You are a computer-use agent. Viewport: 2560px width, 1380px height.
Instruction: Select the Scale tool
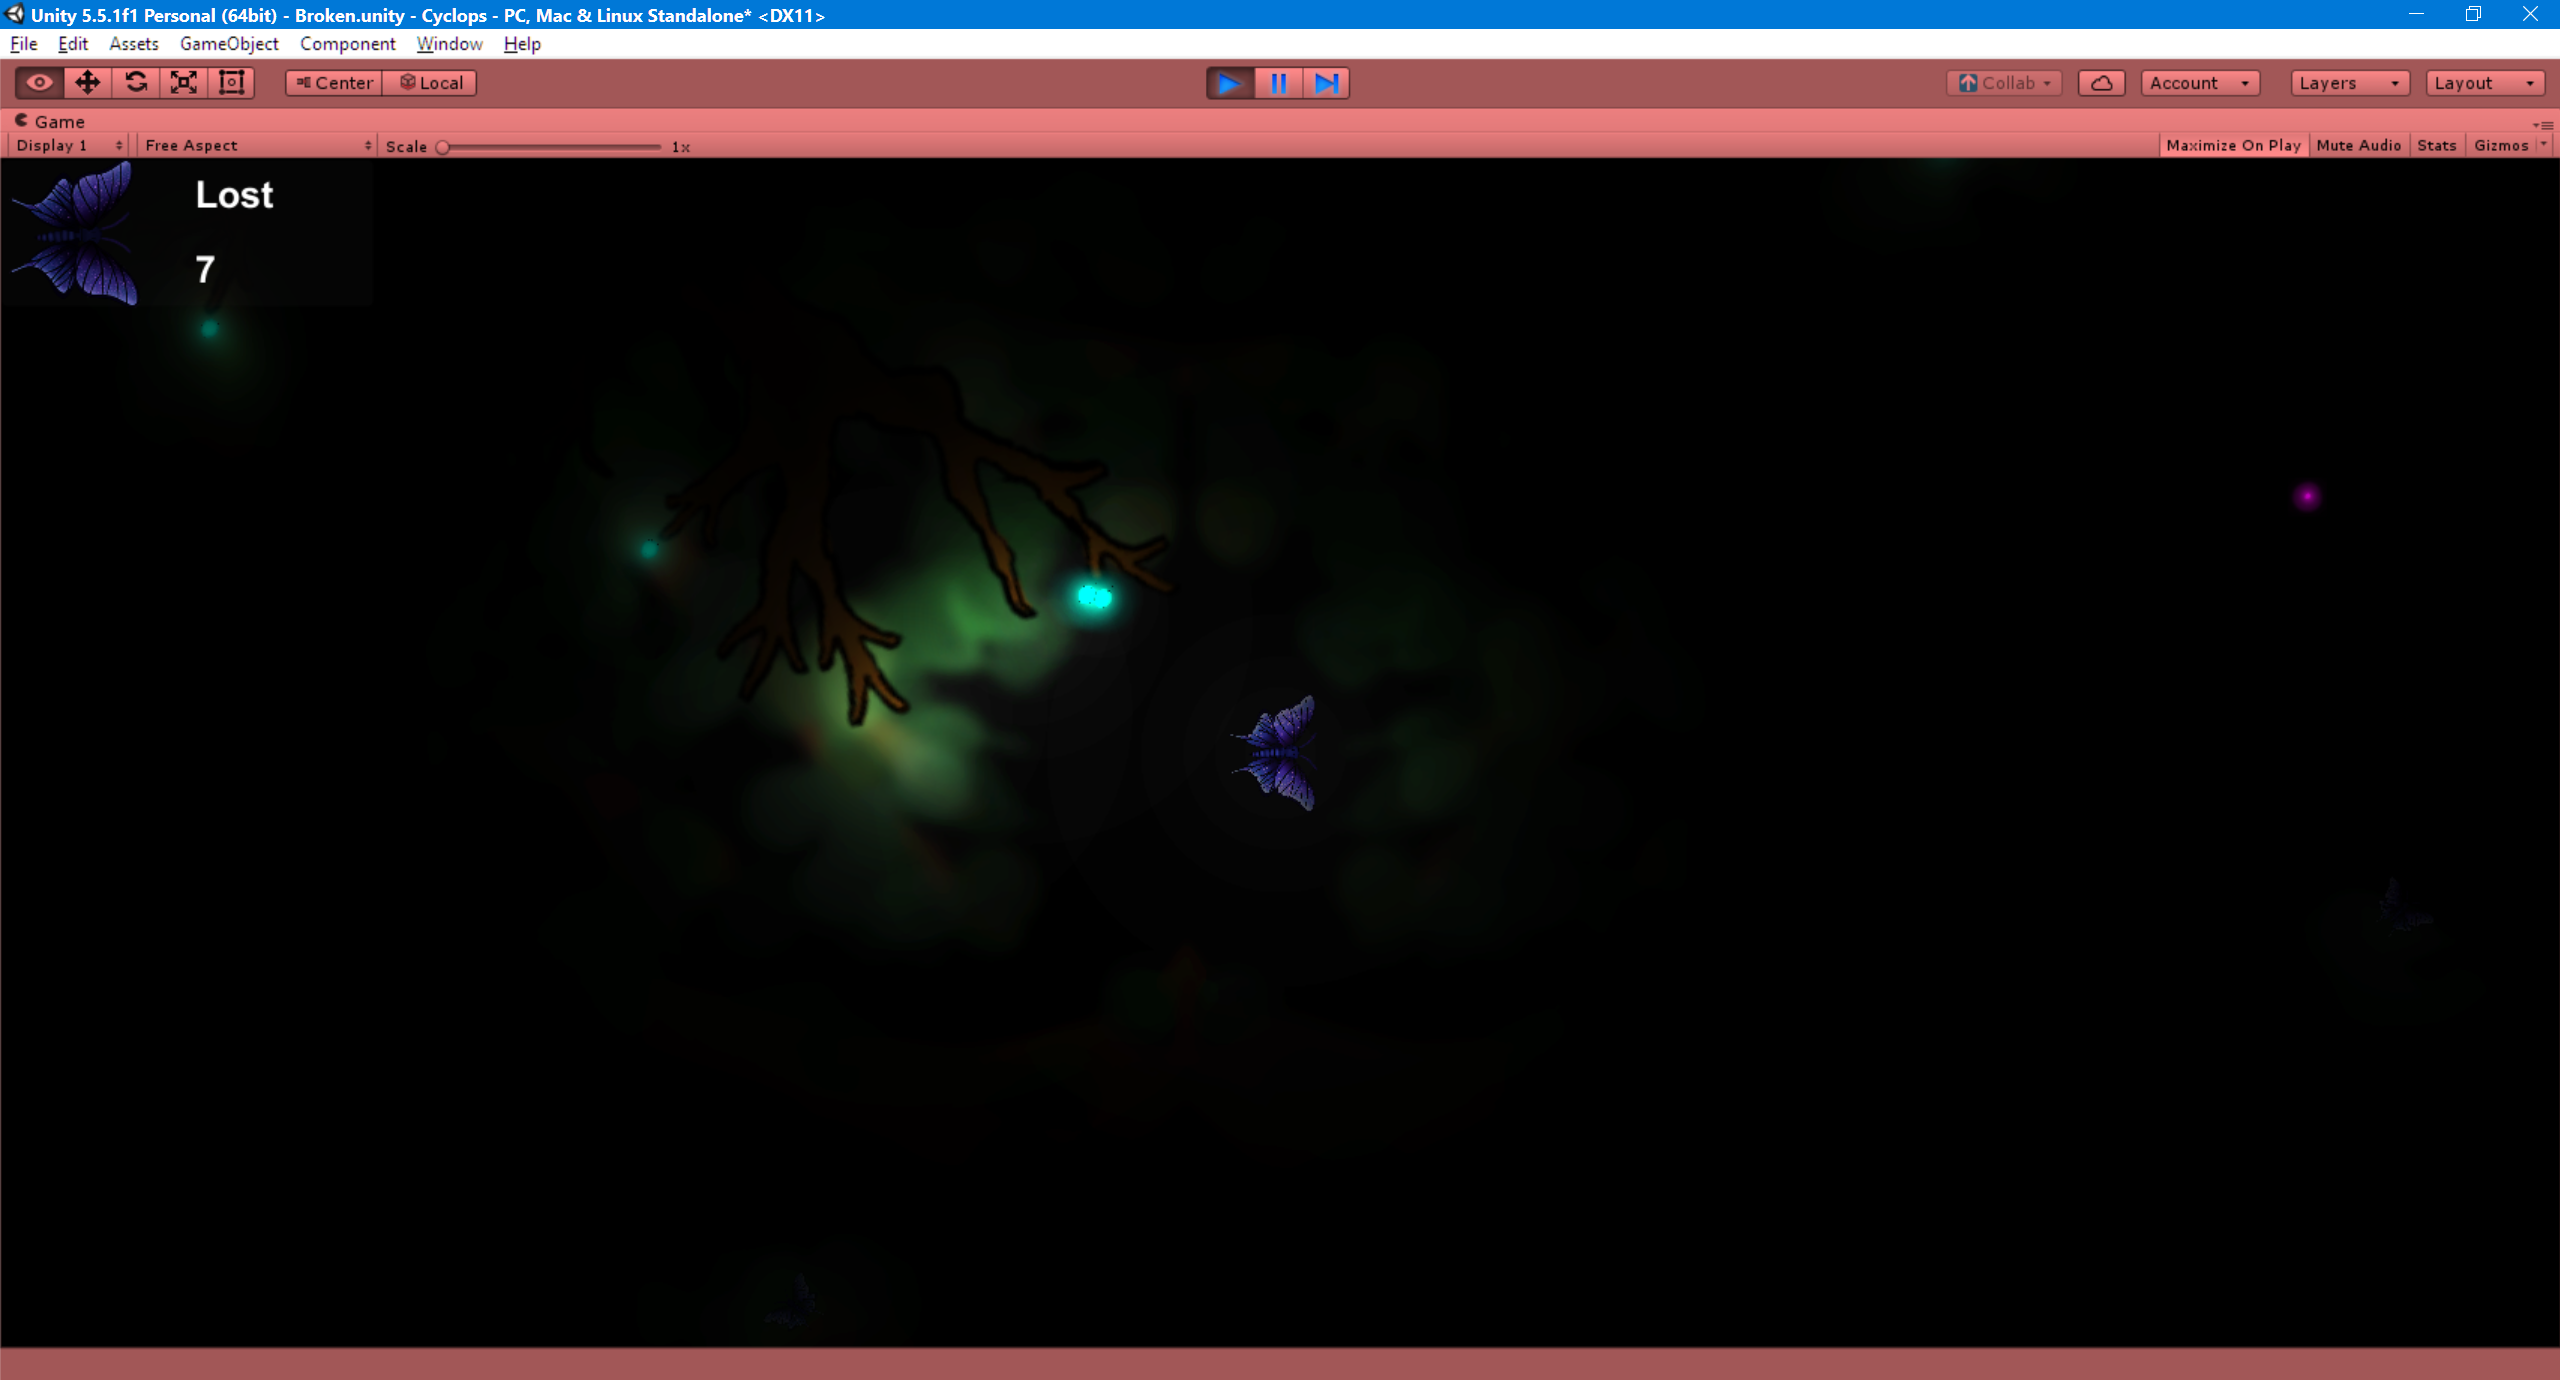(184, 83)
